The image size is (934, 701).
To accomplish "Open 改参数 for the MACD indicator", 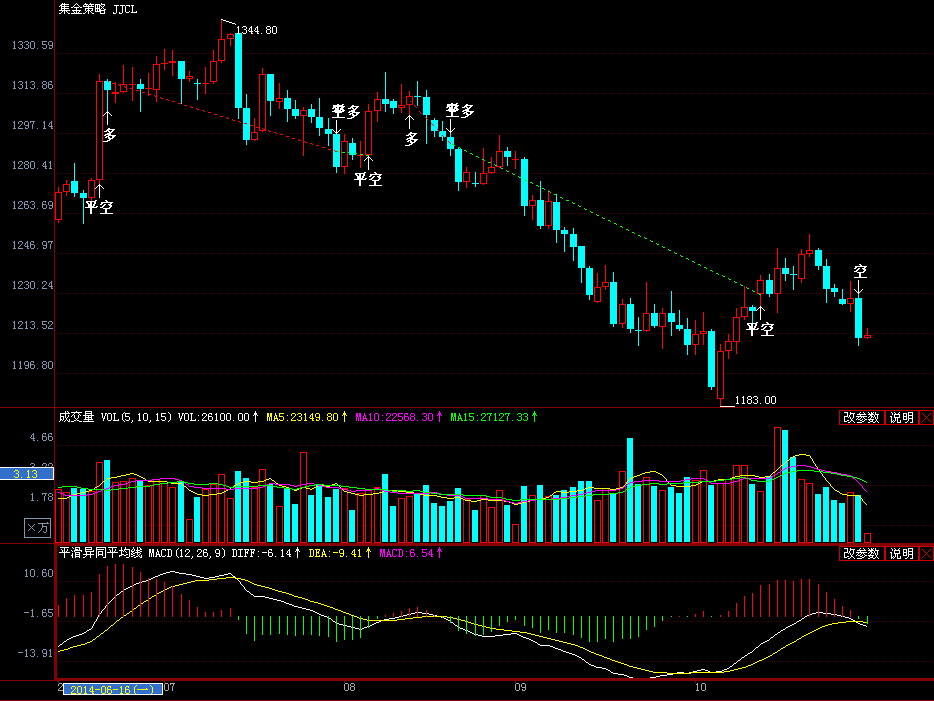I will (860, 553).
